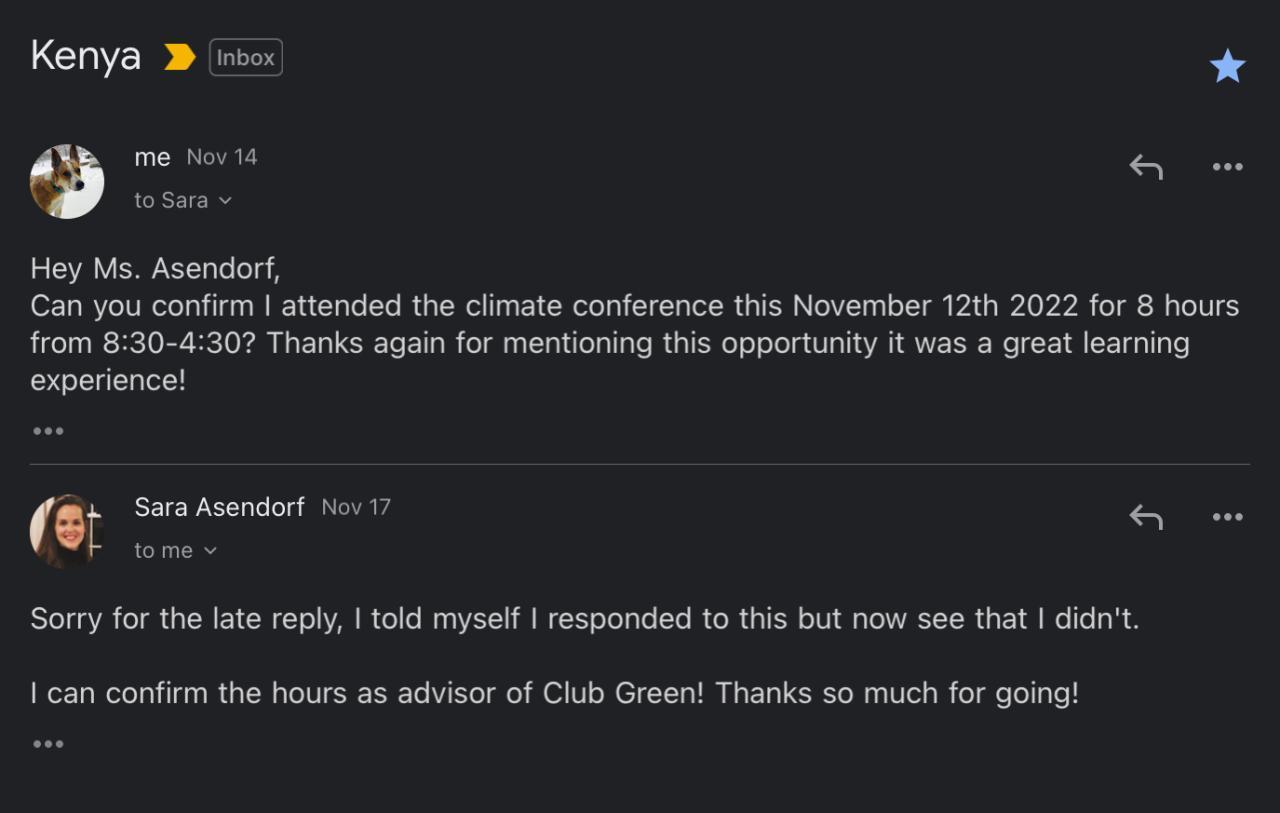1280x813 pixels.
Task: Open more options for Sara's message
Action: click(x=1227, y=517)
